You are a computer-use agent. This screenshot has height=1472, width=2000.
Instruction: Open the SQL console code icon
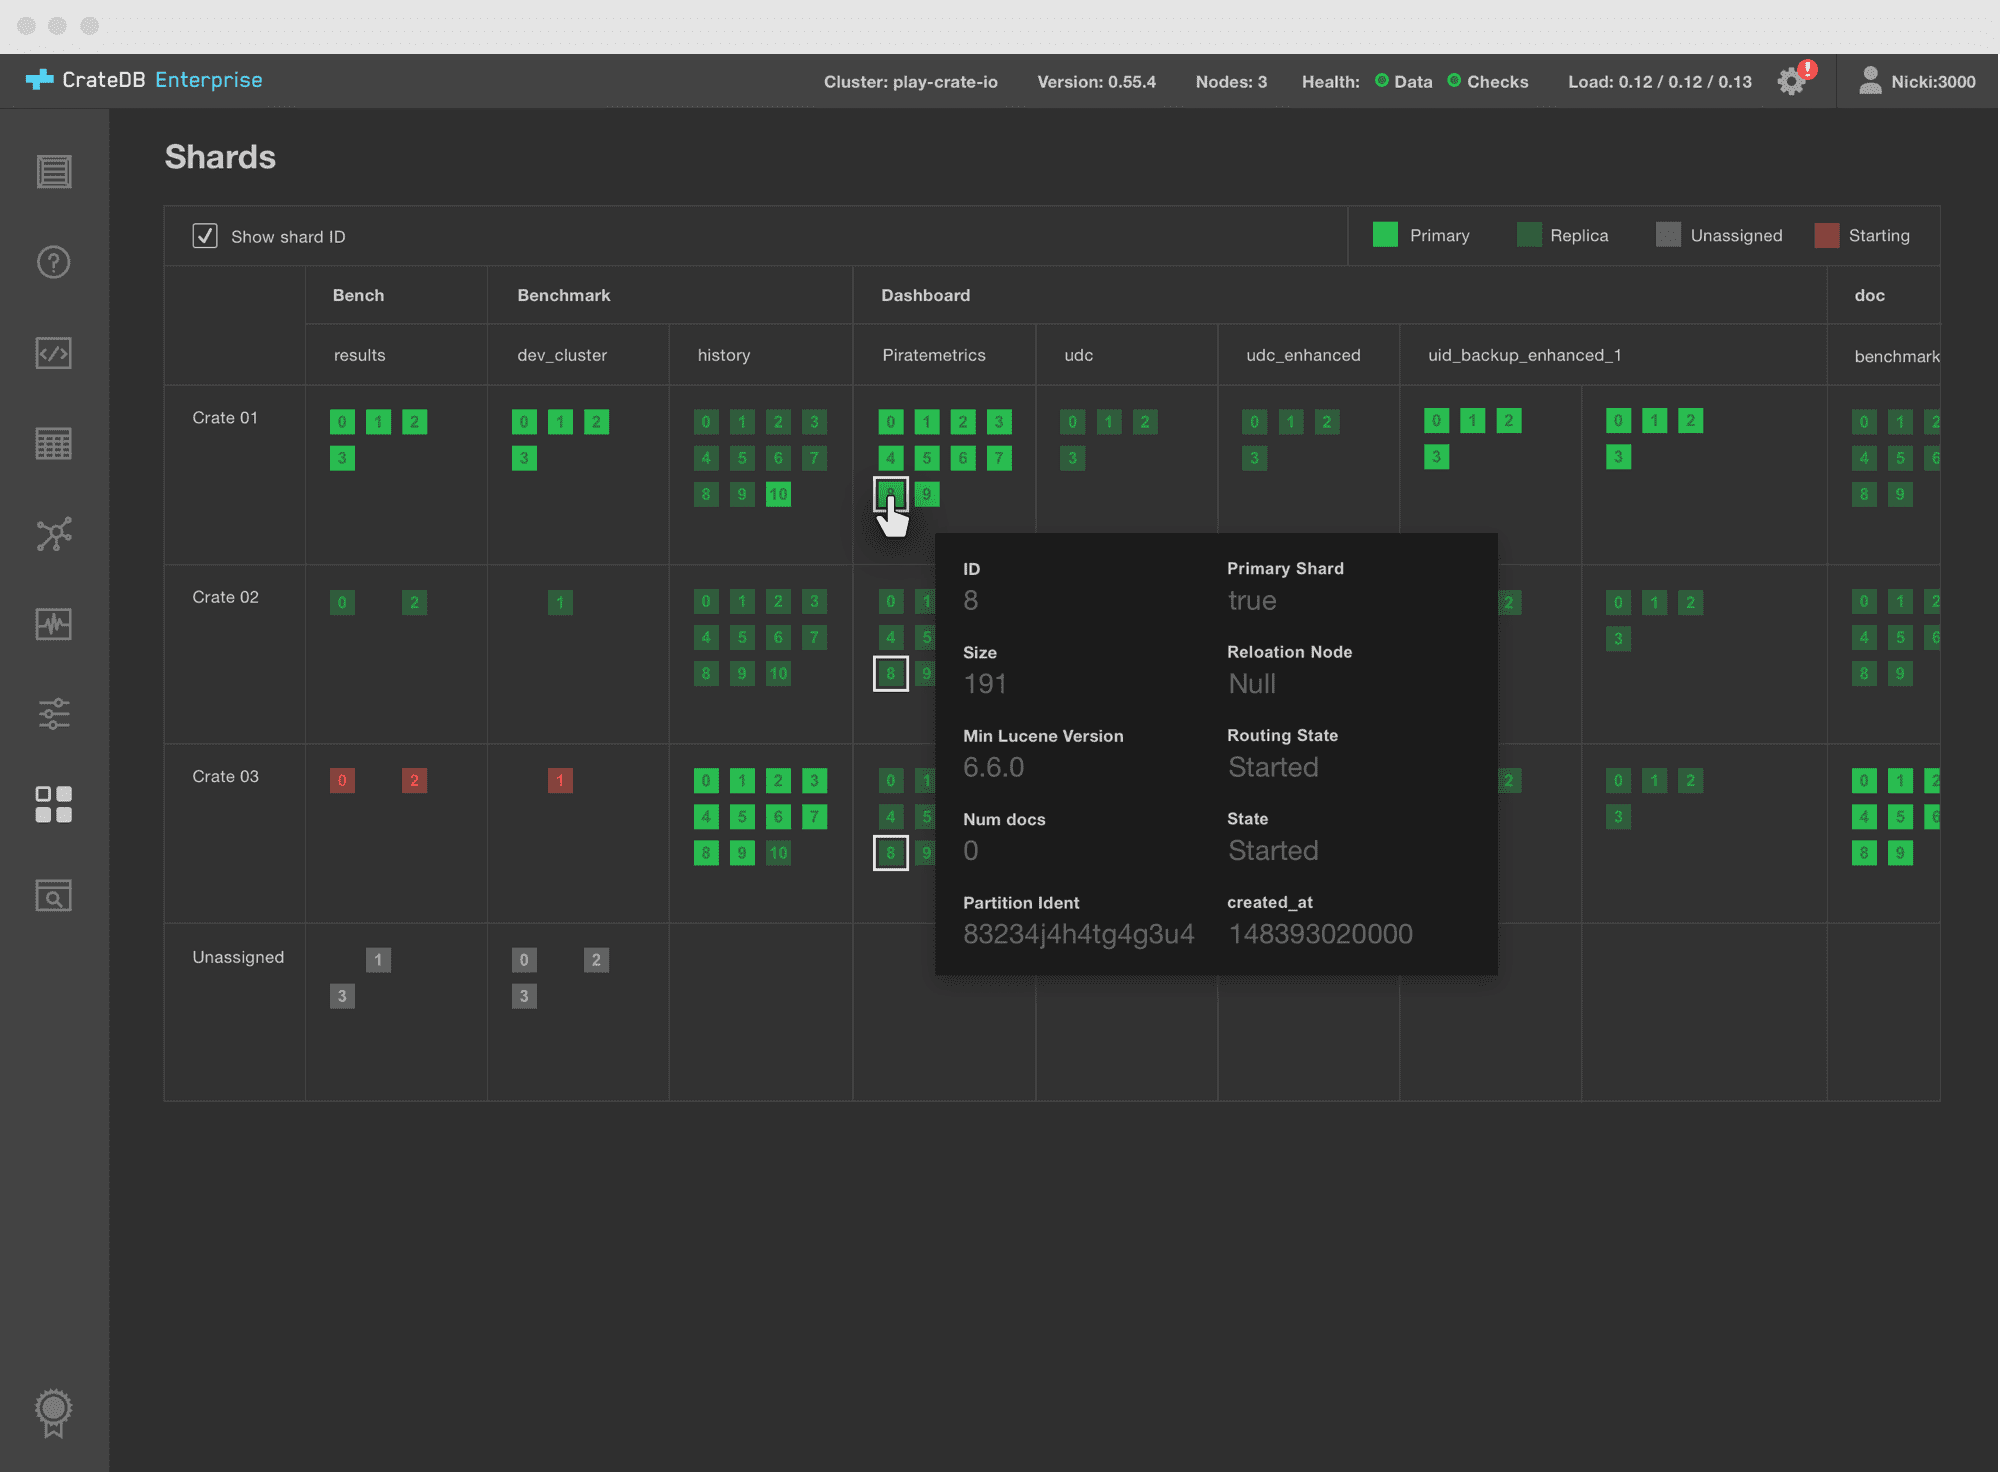[54, 353]
